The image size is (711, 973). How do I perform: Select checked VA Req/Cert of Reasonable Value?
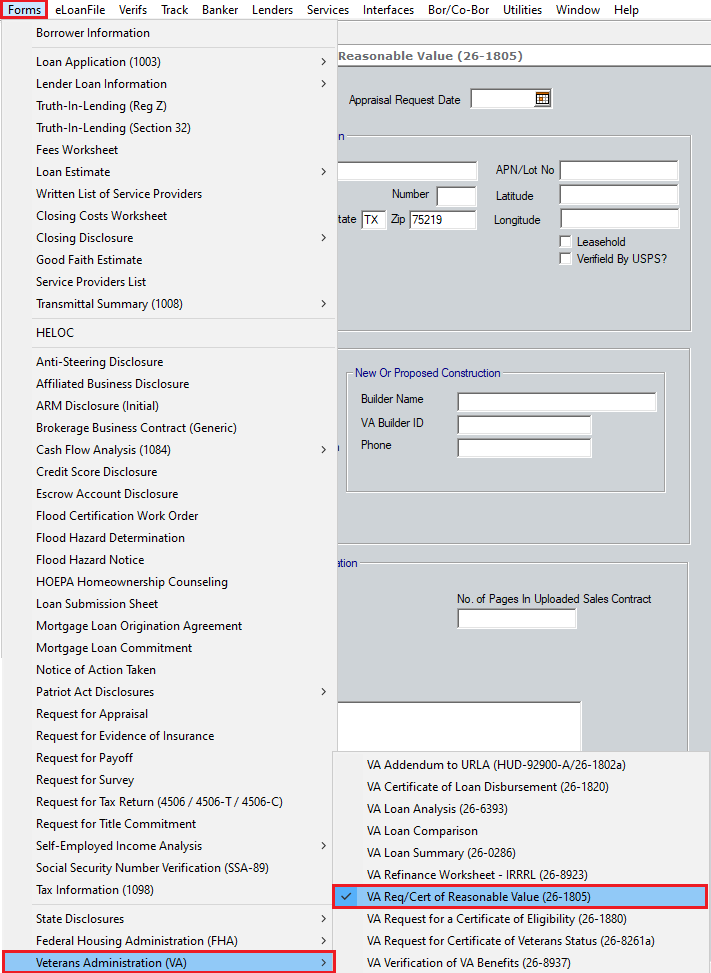[521, 897]
